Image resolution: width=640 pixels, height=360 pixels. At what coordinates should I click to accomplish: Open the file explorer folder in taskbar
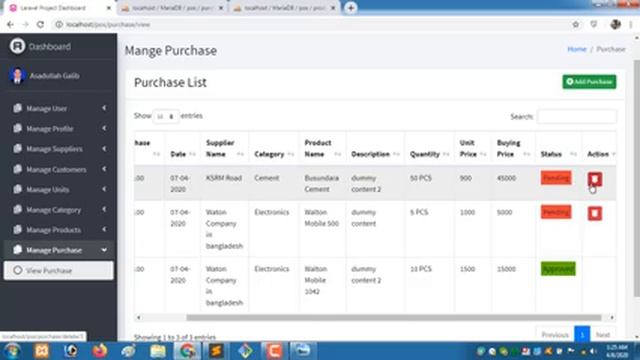158,351
